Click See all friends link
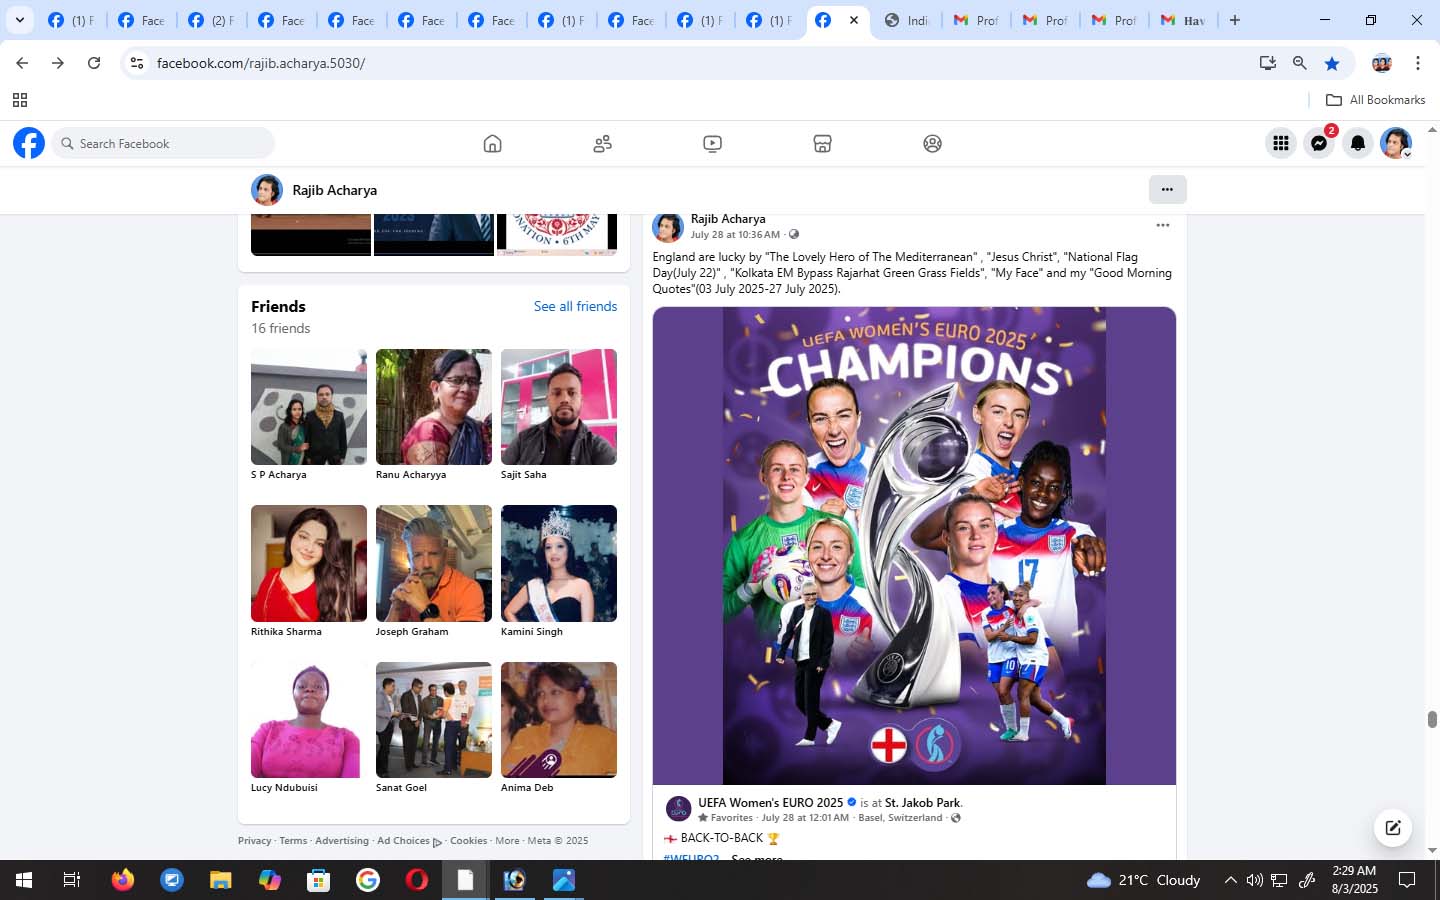Viewport: 1440px width, 900px height. pyautogui.click(x=575, y=306)
